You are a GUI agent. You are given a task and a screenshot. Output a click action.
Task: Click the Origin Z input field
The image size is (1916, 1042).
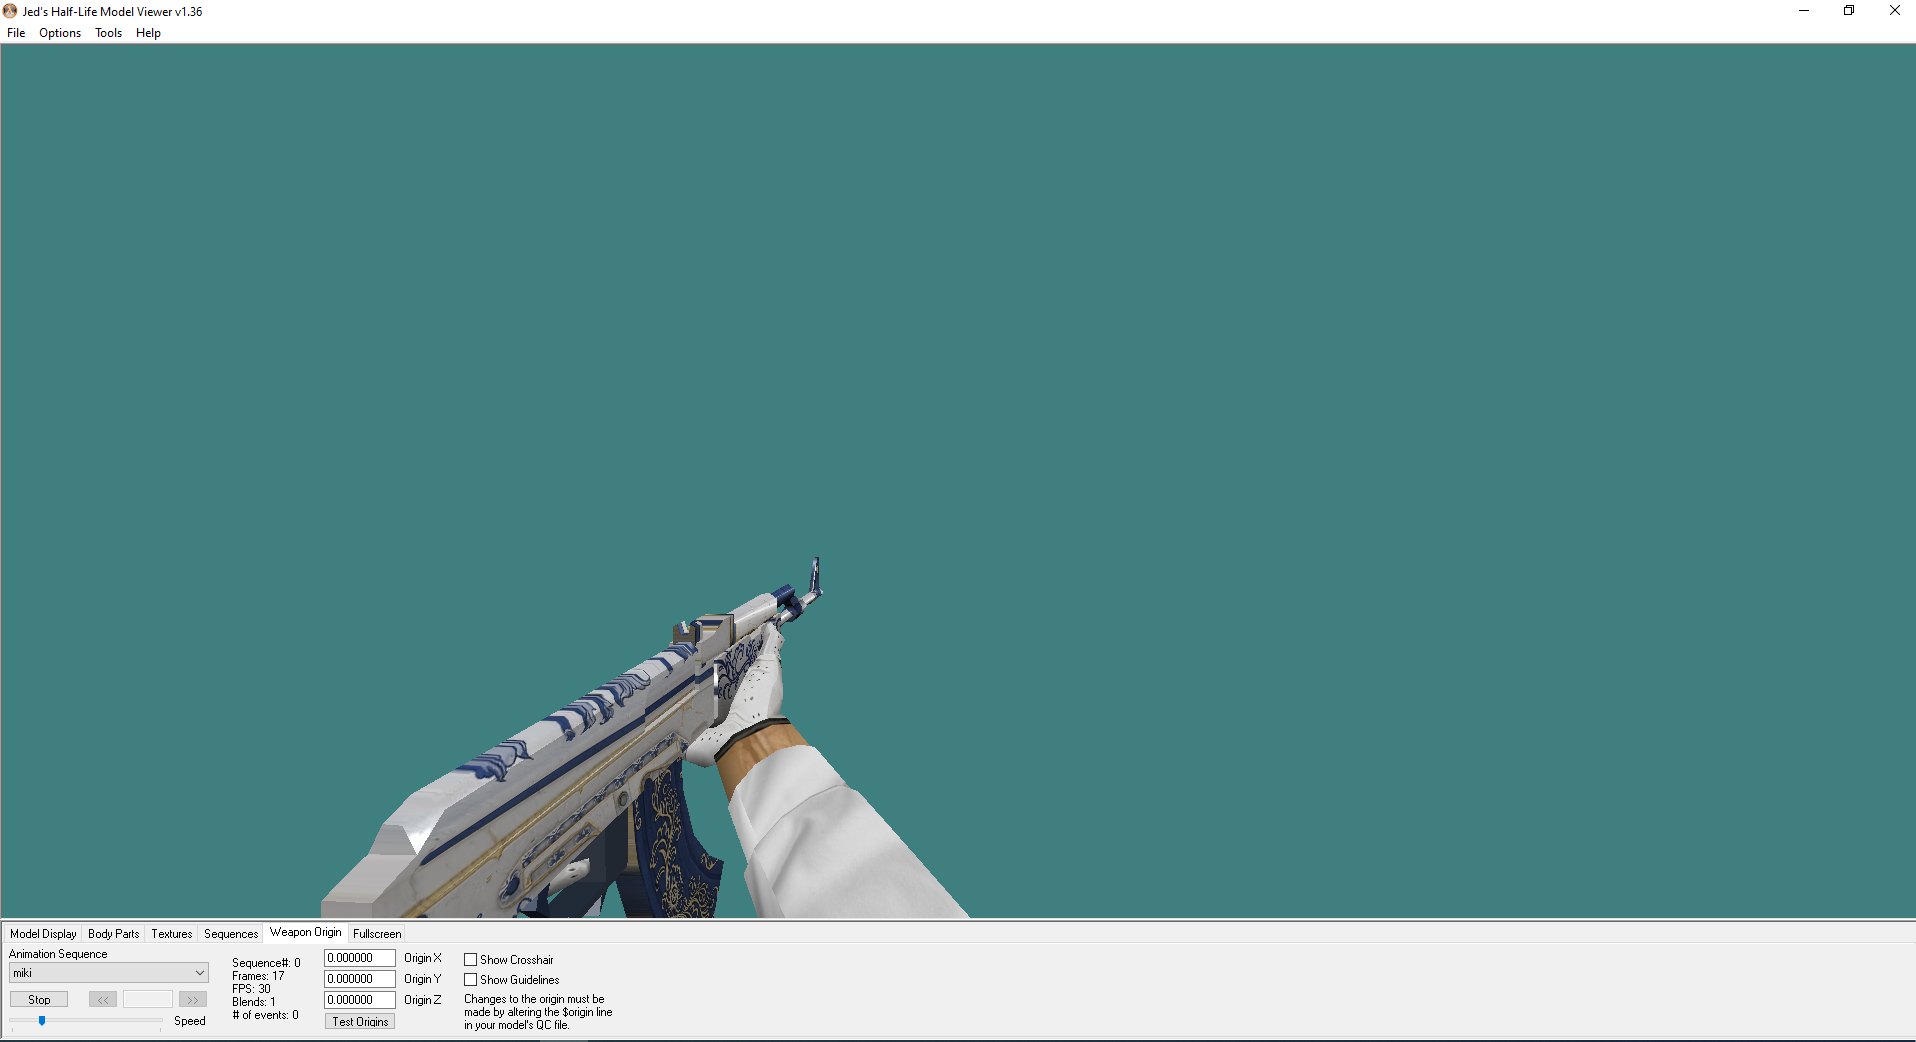360,1000
